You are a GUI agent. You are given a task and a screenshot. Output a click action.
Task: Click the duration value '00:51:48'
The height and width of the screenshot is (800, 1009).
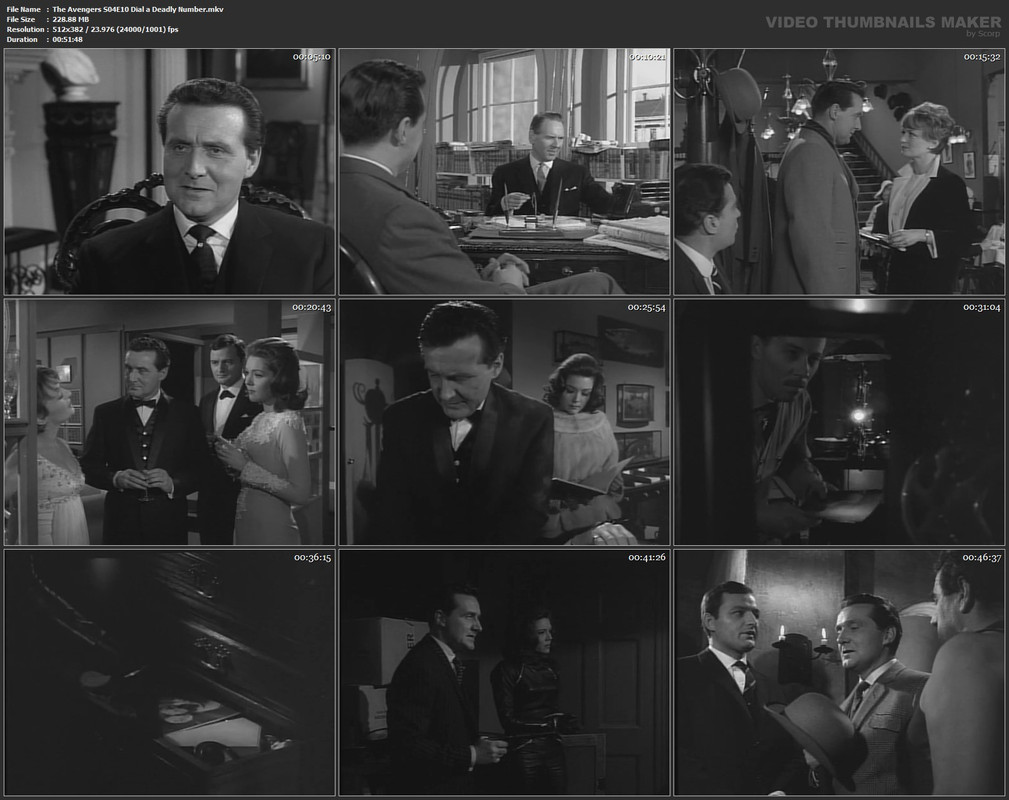[x=68, y=39]
